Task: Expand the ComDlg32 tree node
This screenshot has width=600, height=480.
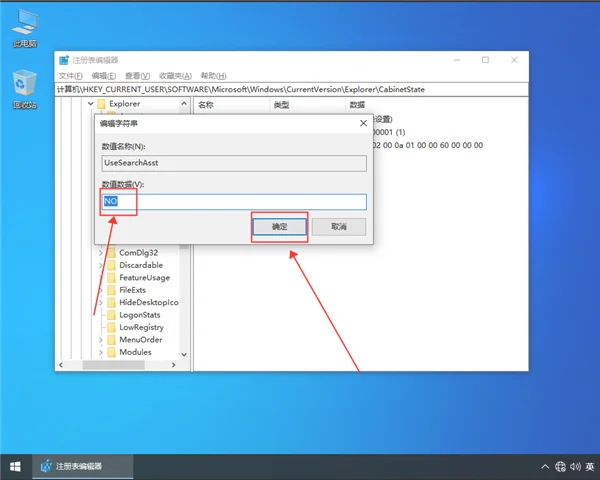Action: pos(101,253)
